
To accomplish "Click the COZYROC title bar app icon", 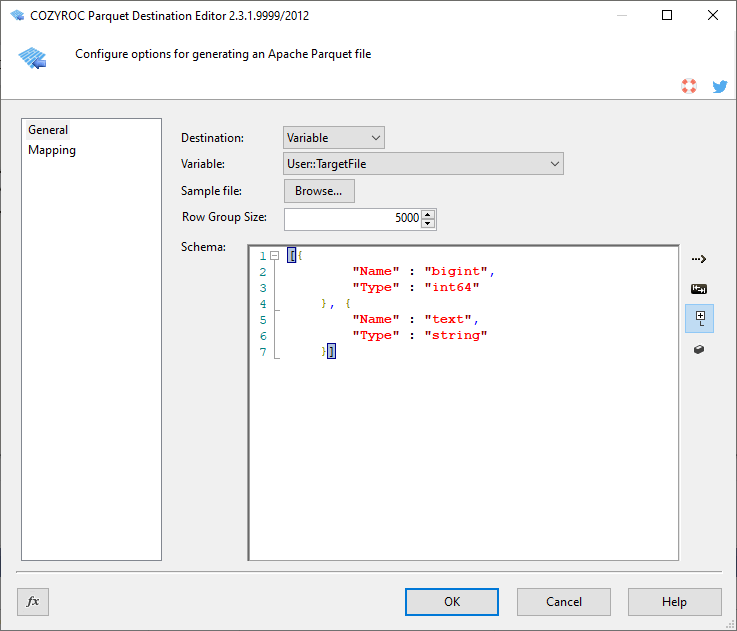I will pyautogui.click(x=16, y=16).
